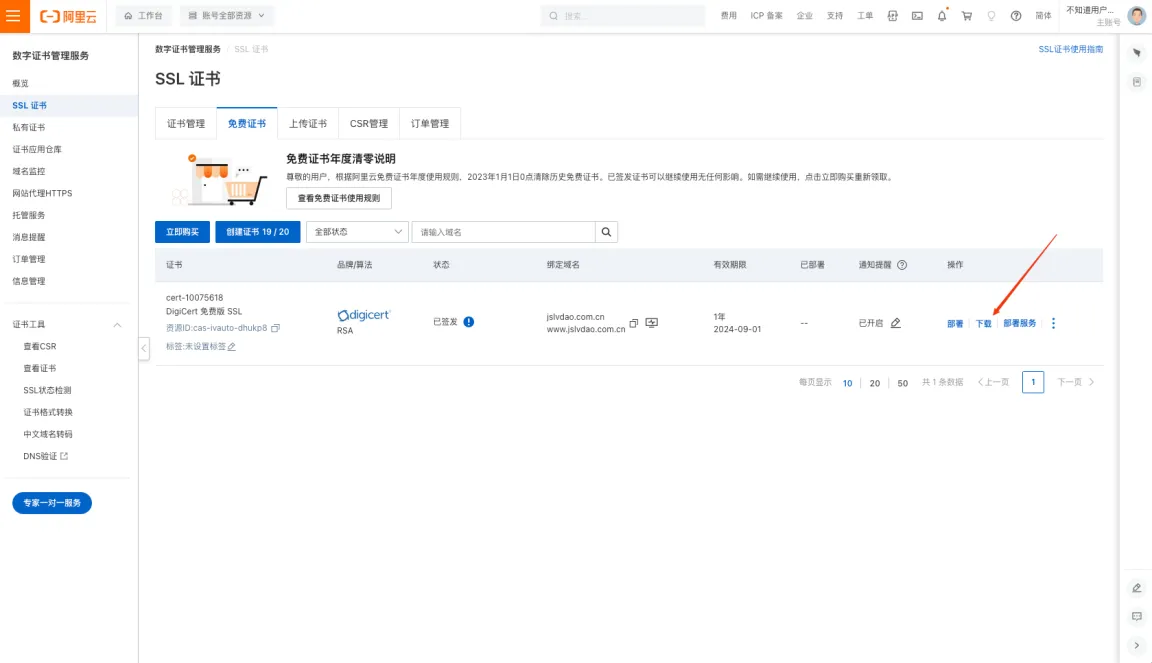This screenshot has height=663, width=1152.
Task: Click the blue info icon next to 已签发
Action: 469,322
